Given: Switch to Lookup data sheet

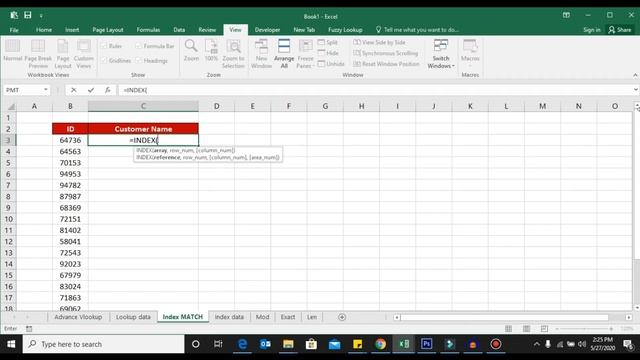Looking at the screenshot, I should click(x=133, y=317).
